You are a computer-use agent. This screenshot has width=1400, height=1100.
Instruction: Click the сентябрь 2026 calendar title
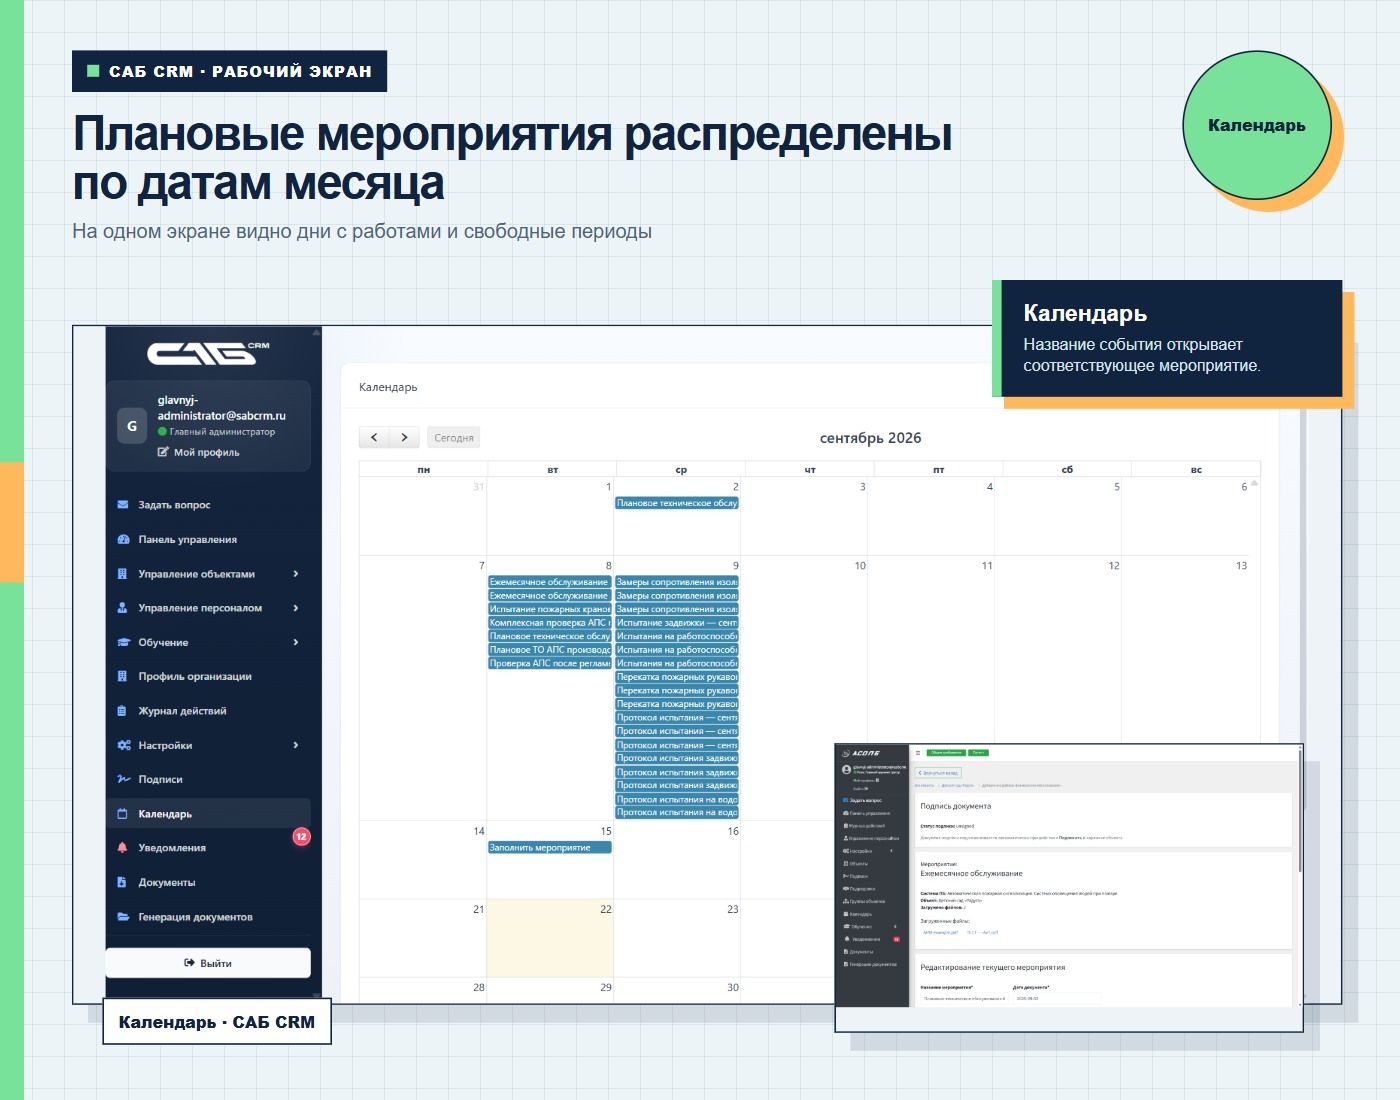(x=870, y=438)
